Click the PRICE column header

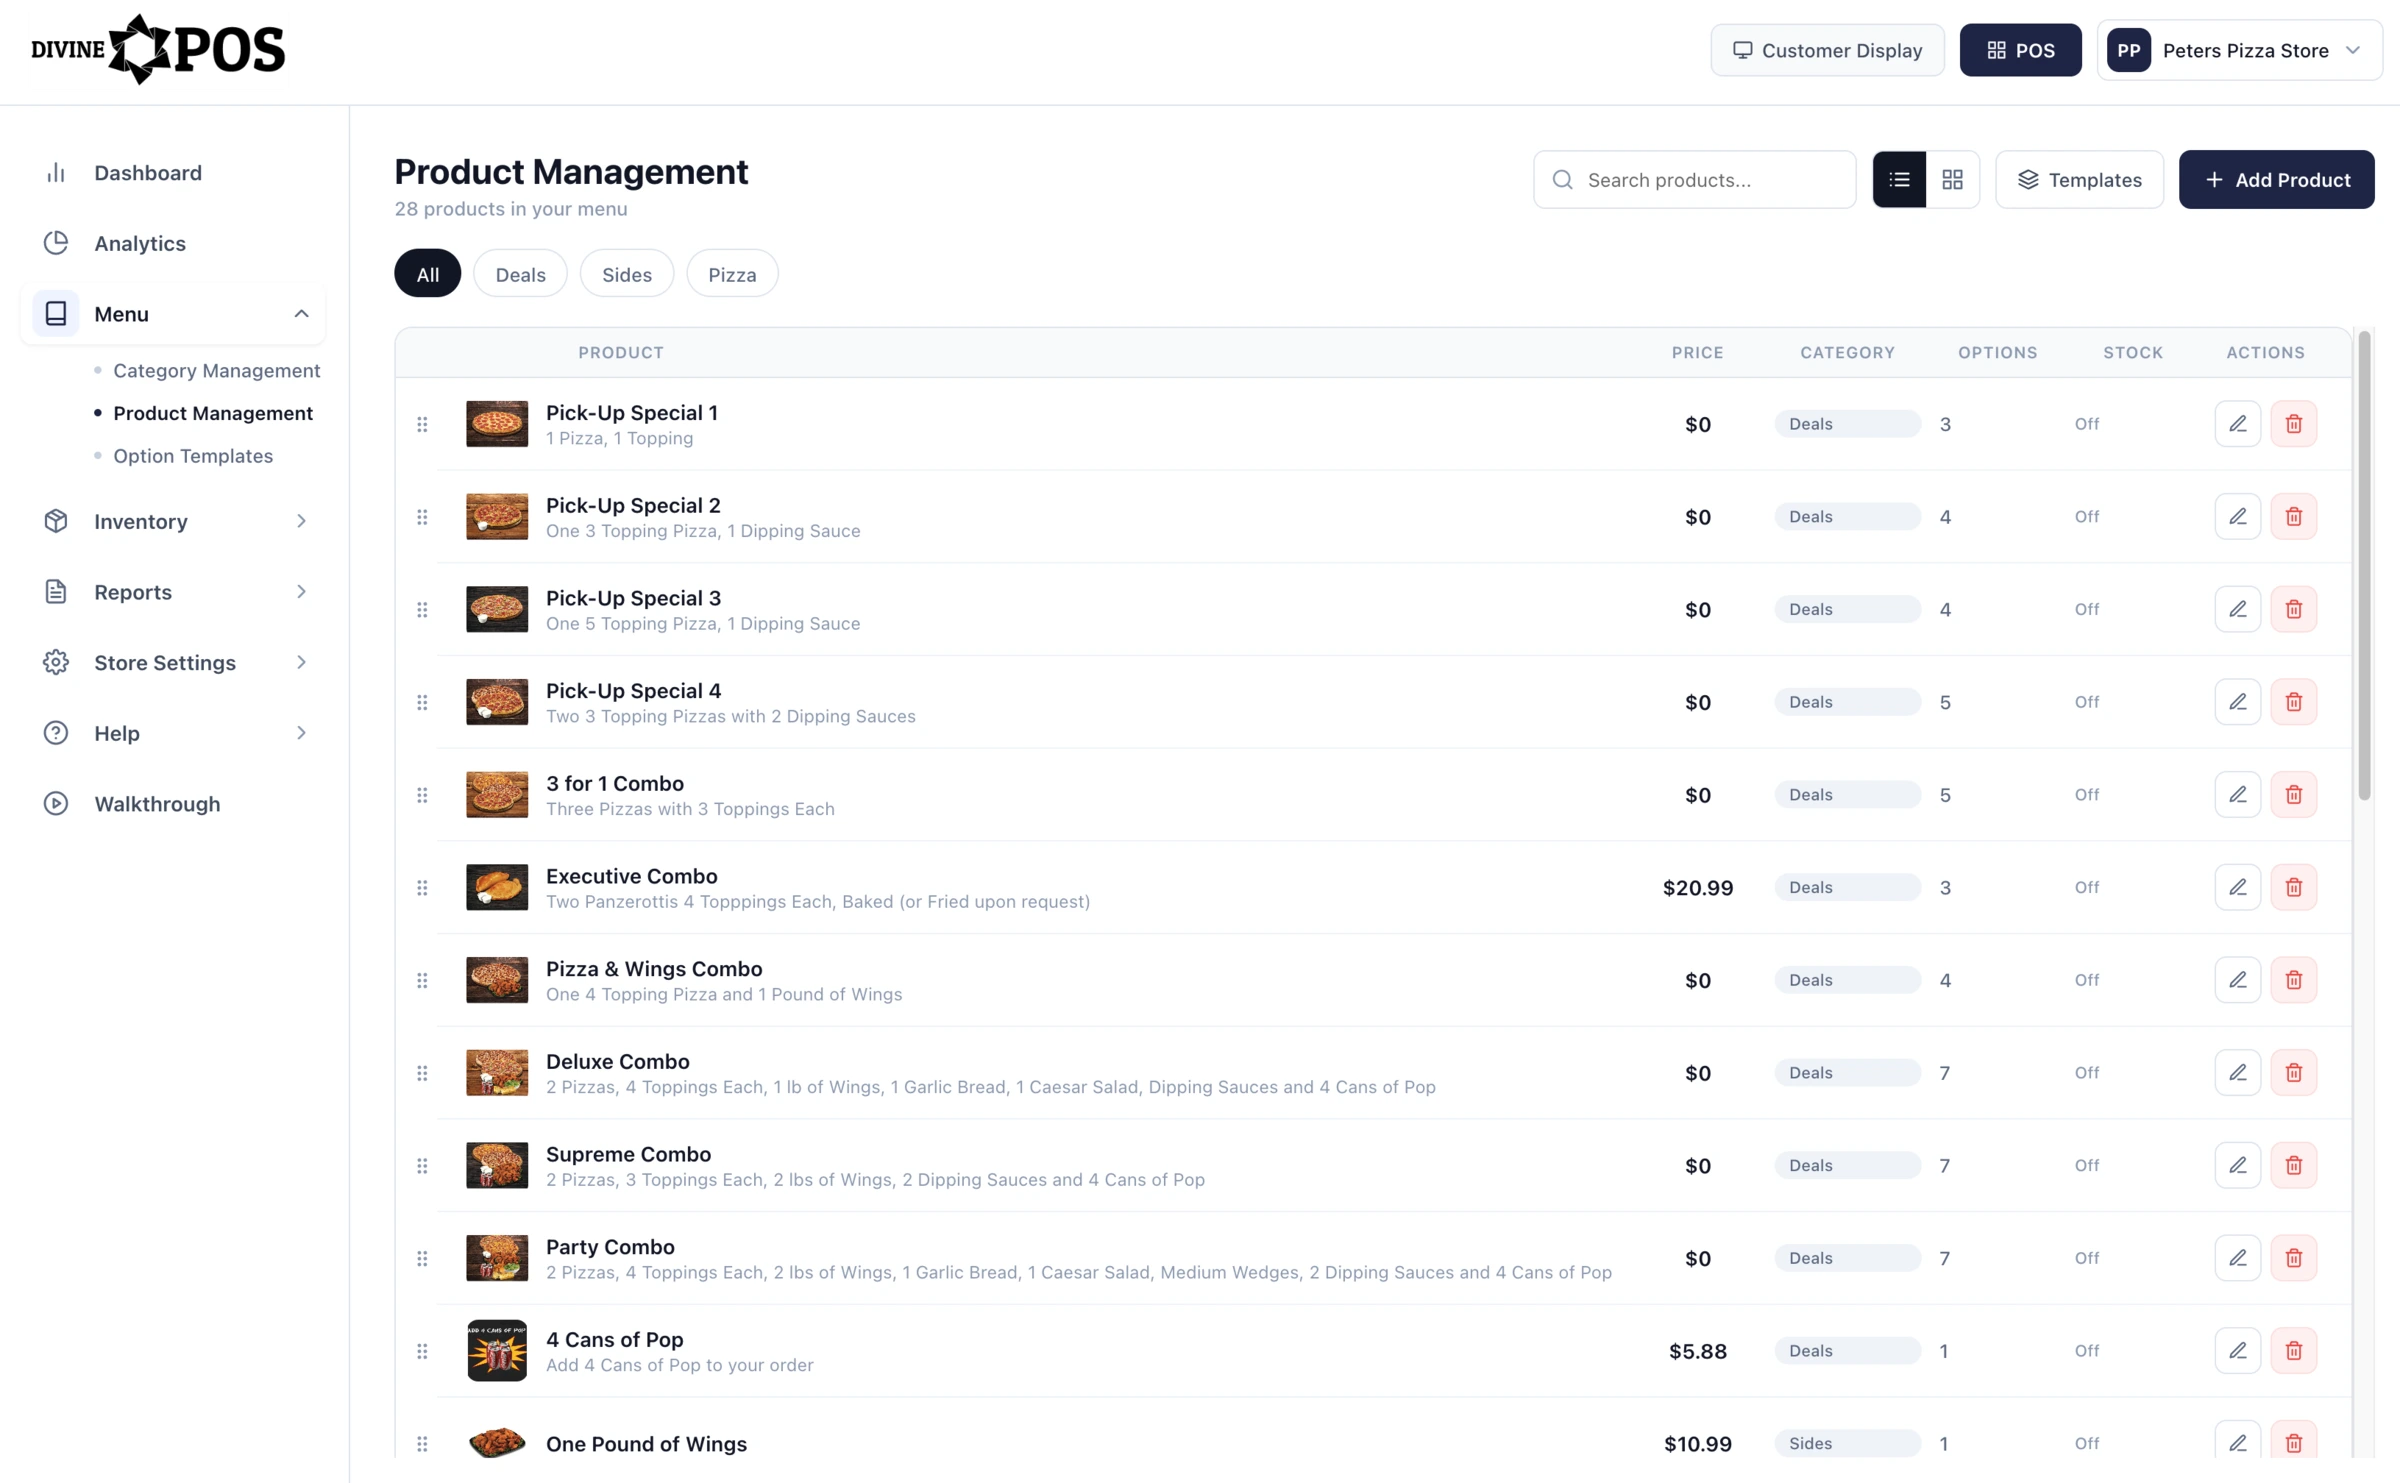[x=1697, y=353]
